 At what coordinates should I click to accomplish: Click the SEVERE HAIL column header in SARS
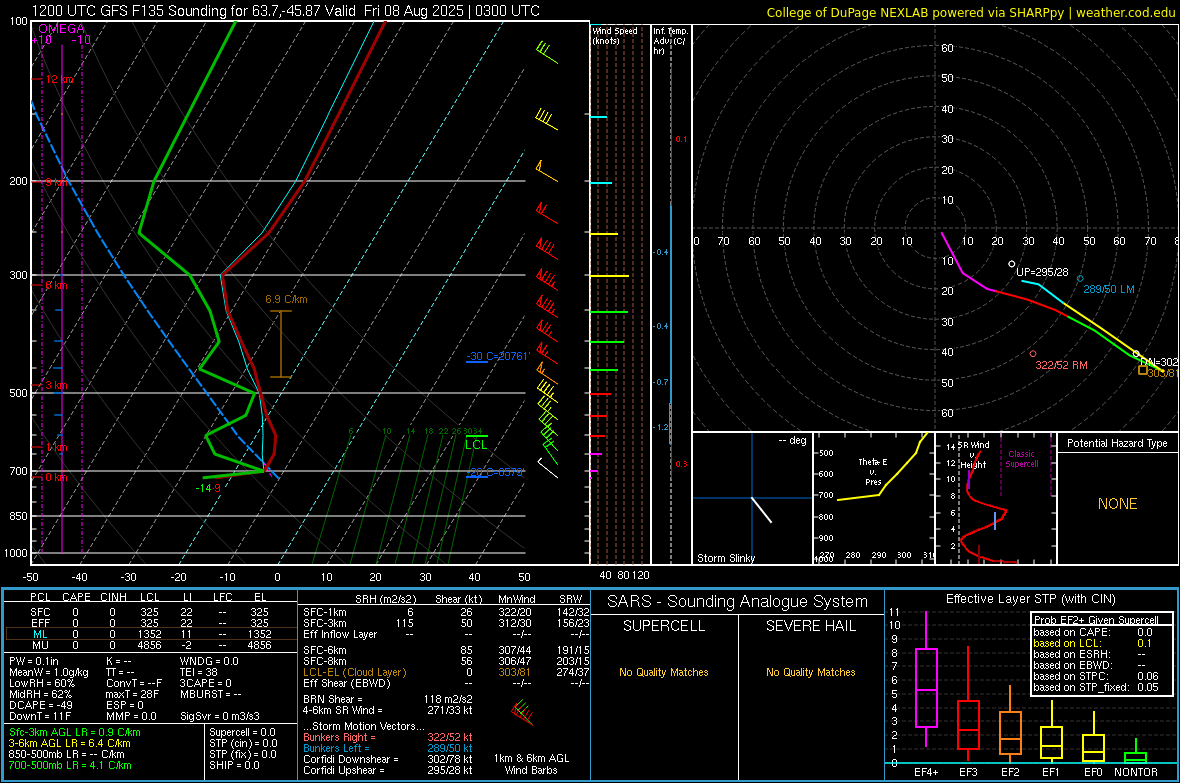point(810,626)
